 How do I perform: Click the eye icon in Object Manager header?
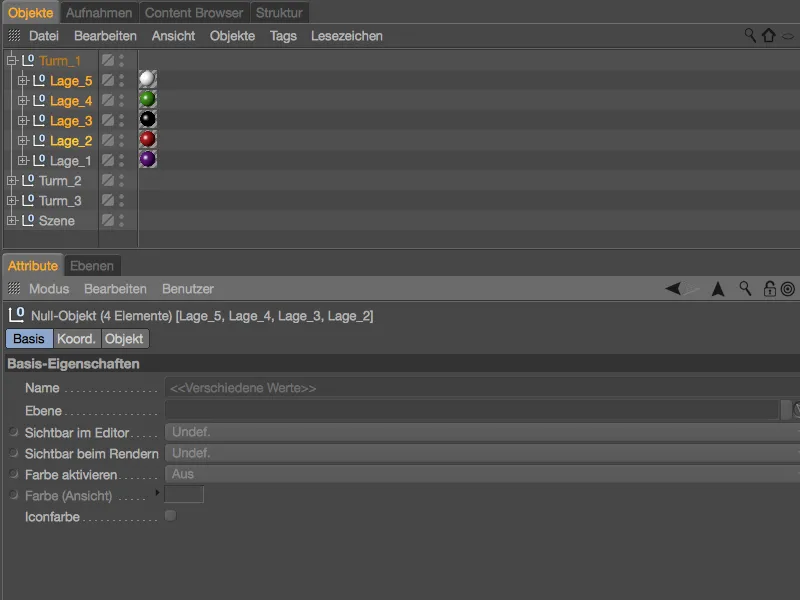point(789,36)
